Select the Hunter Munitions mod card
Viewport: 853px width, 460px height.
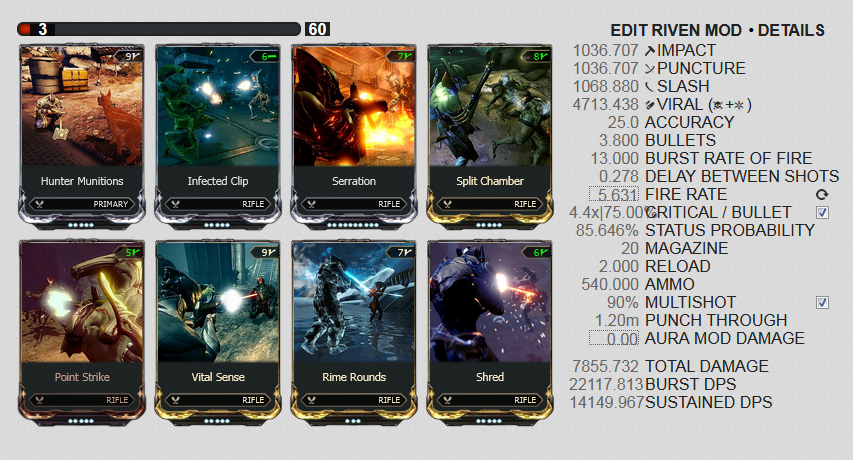82,136
